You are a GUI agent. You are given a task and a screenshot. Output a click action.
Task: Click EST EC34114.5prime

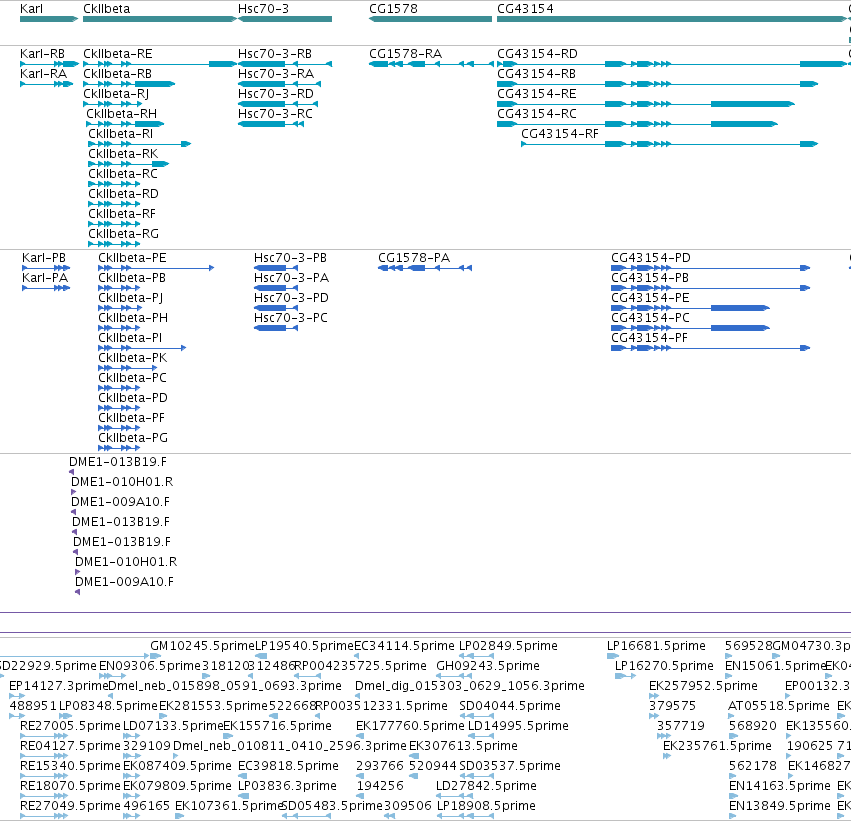(x=404, y=646)
